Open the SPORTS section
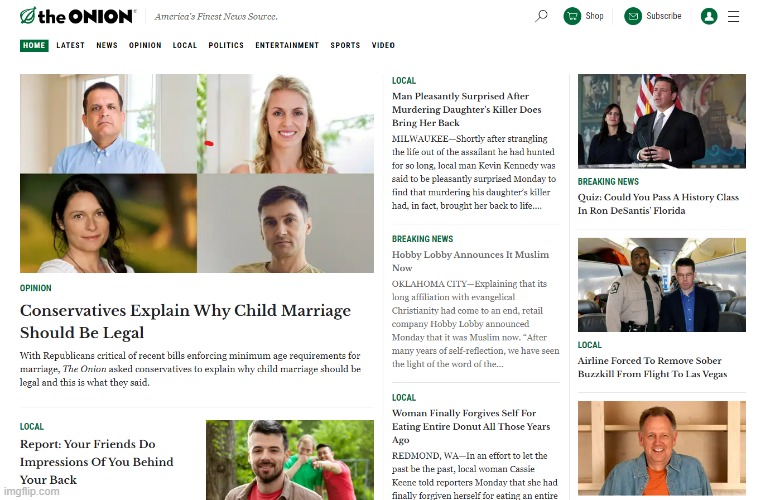 (x=345, y=45)
